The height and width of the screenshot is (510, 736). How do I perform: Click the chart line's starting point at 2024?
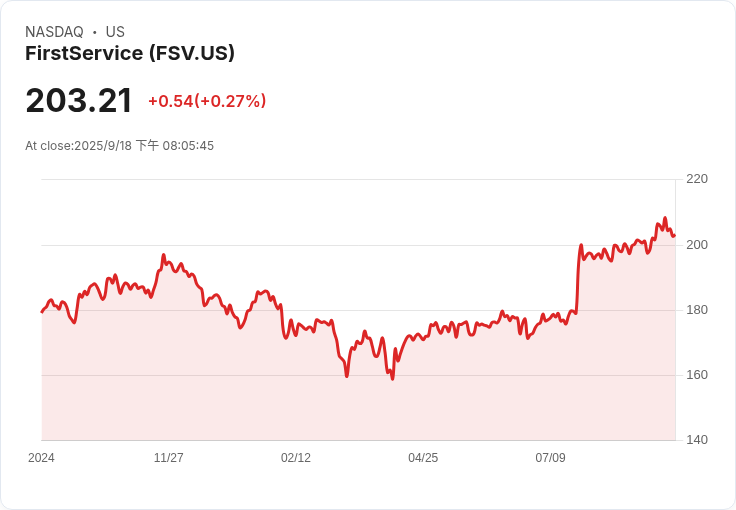[x=42, y=312]
